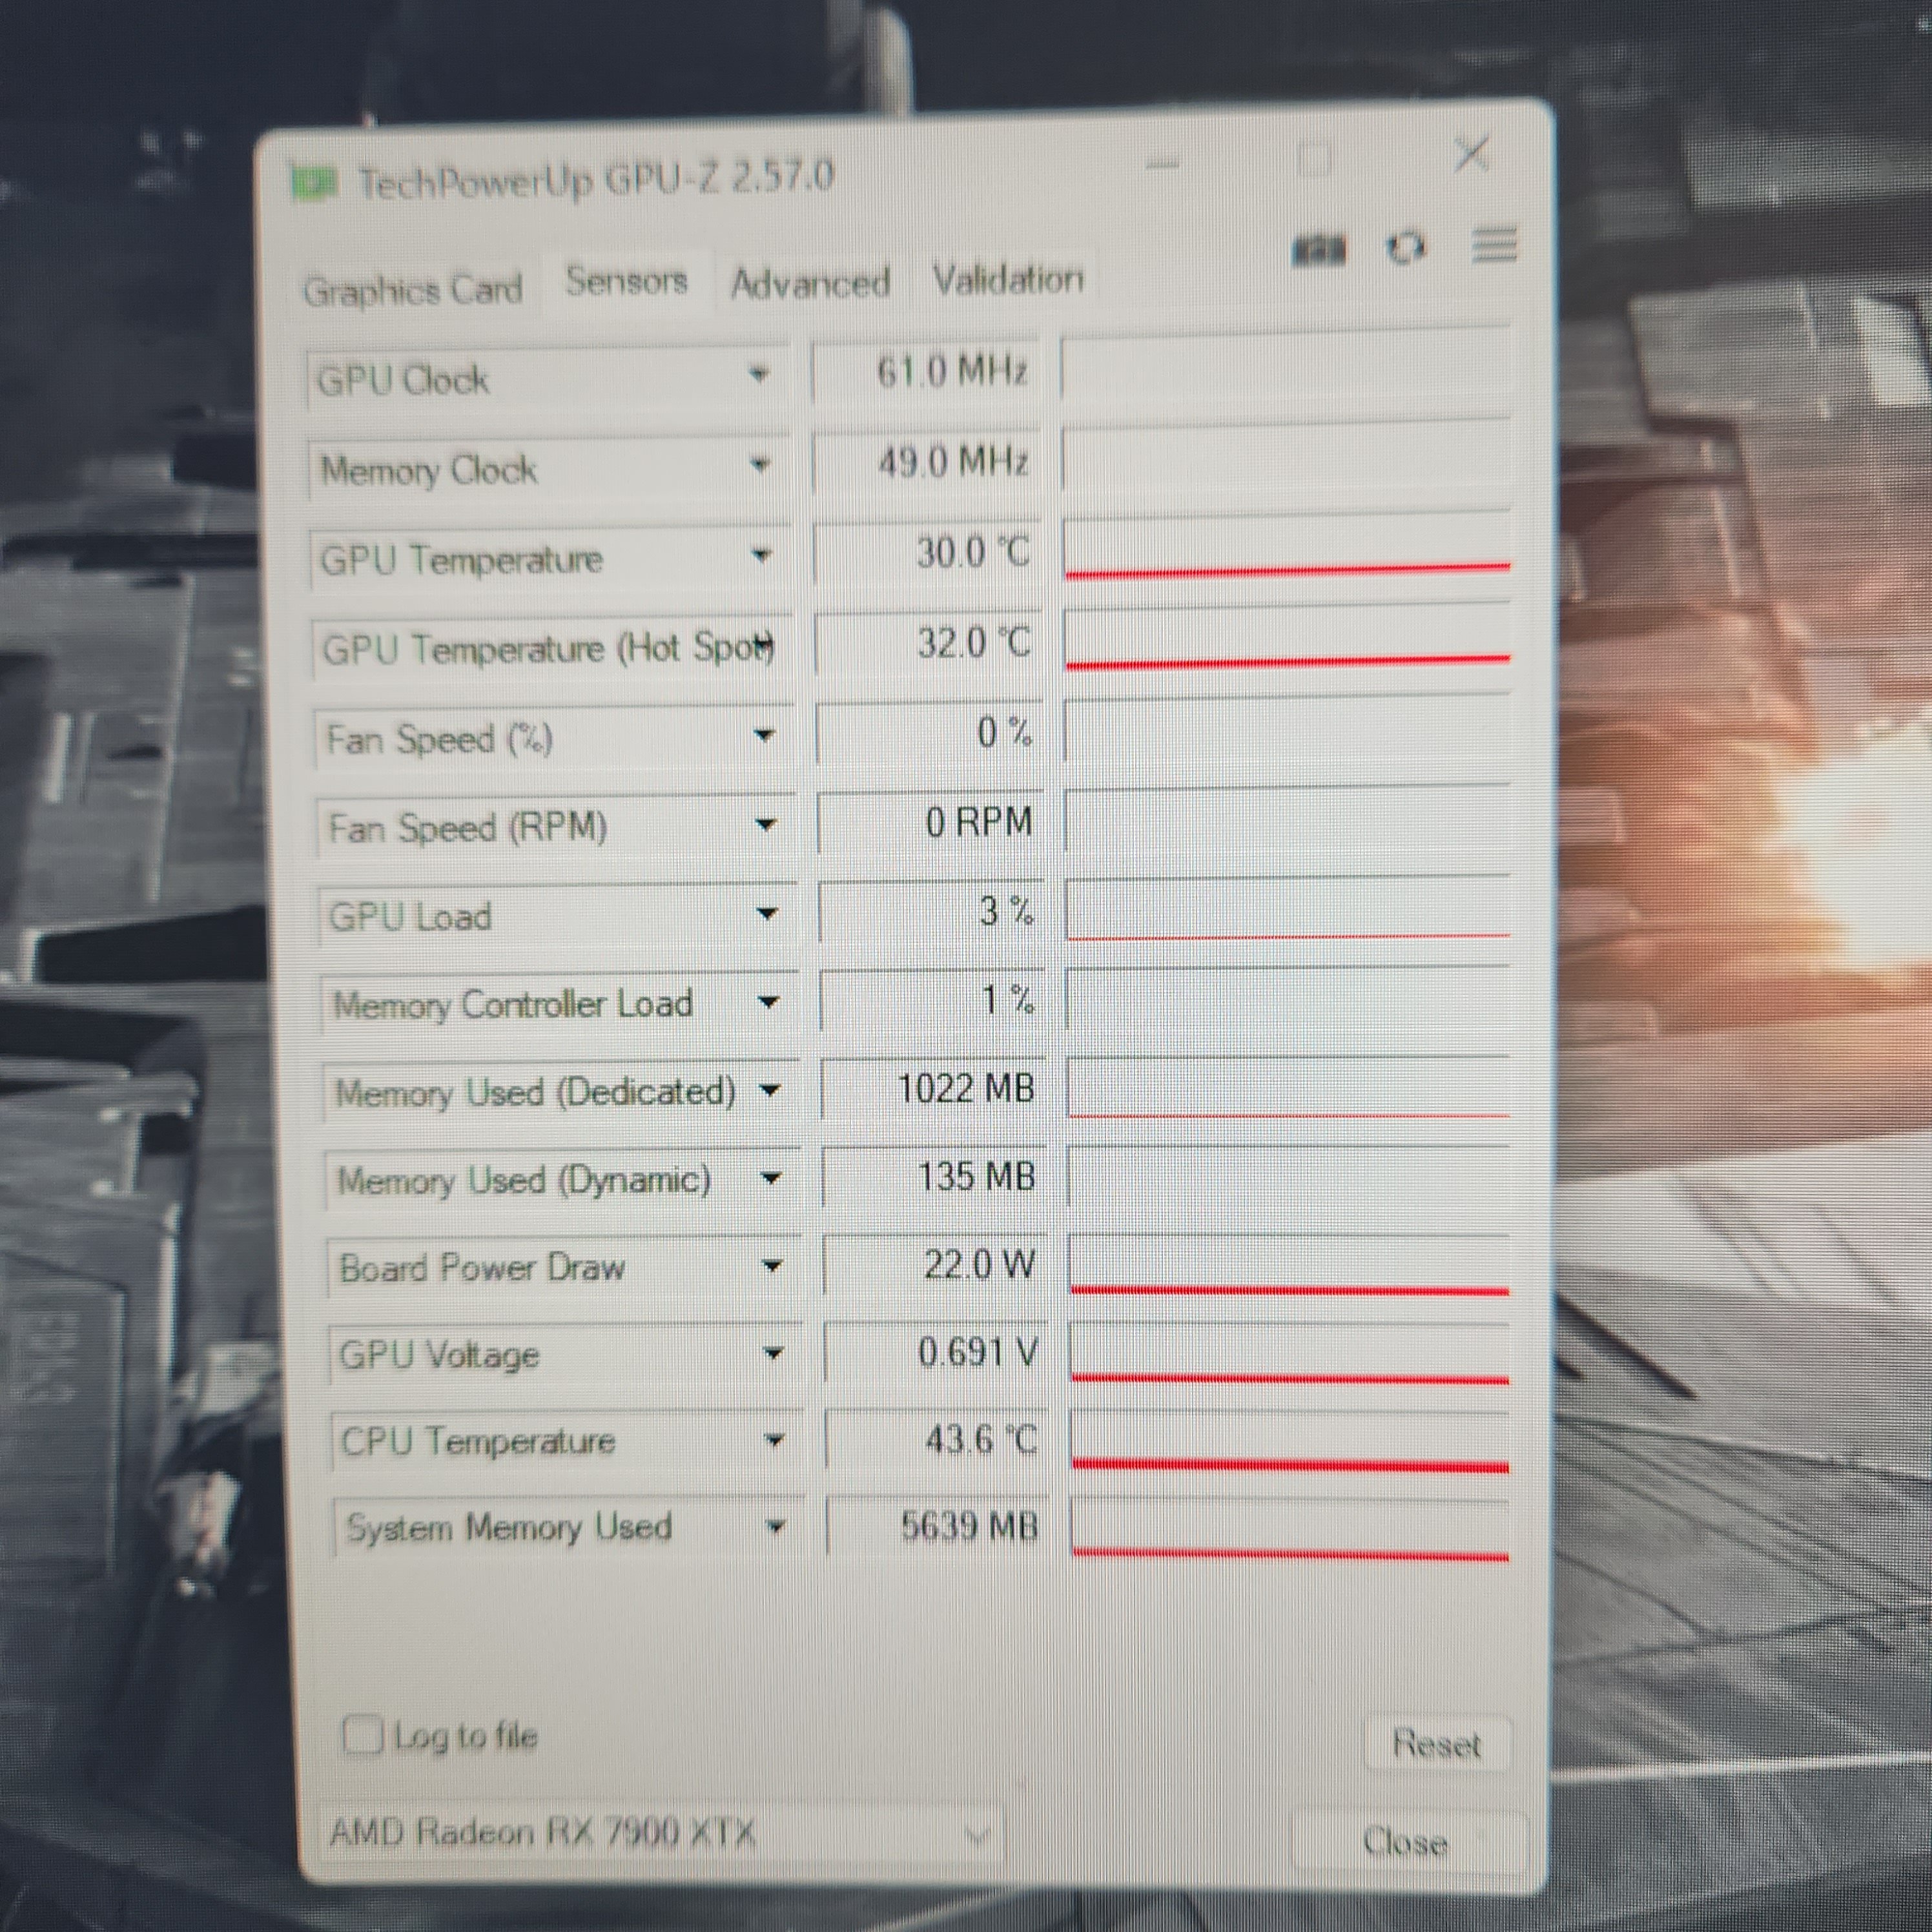Screen dimensions: 1932x1932
Task: Click the CPU Temperature history graph
Action: [1289, 1441]
